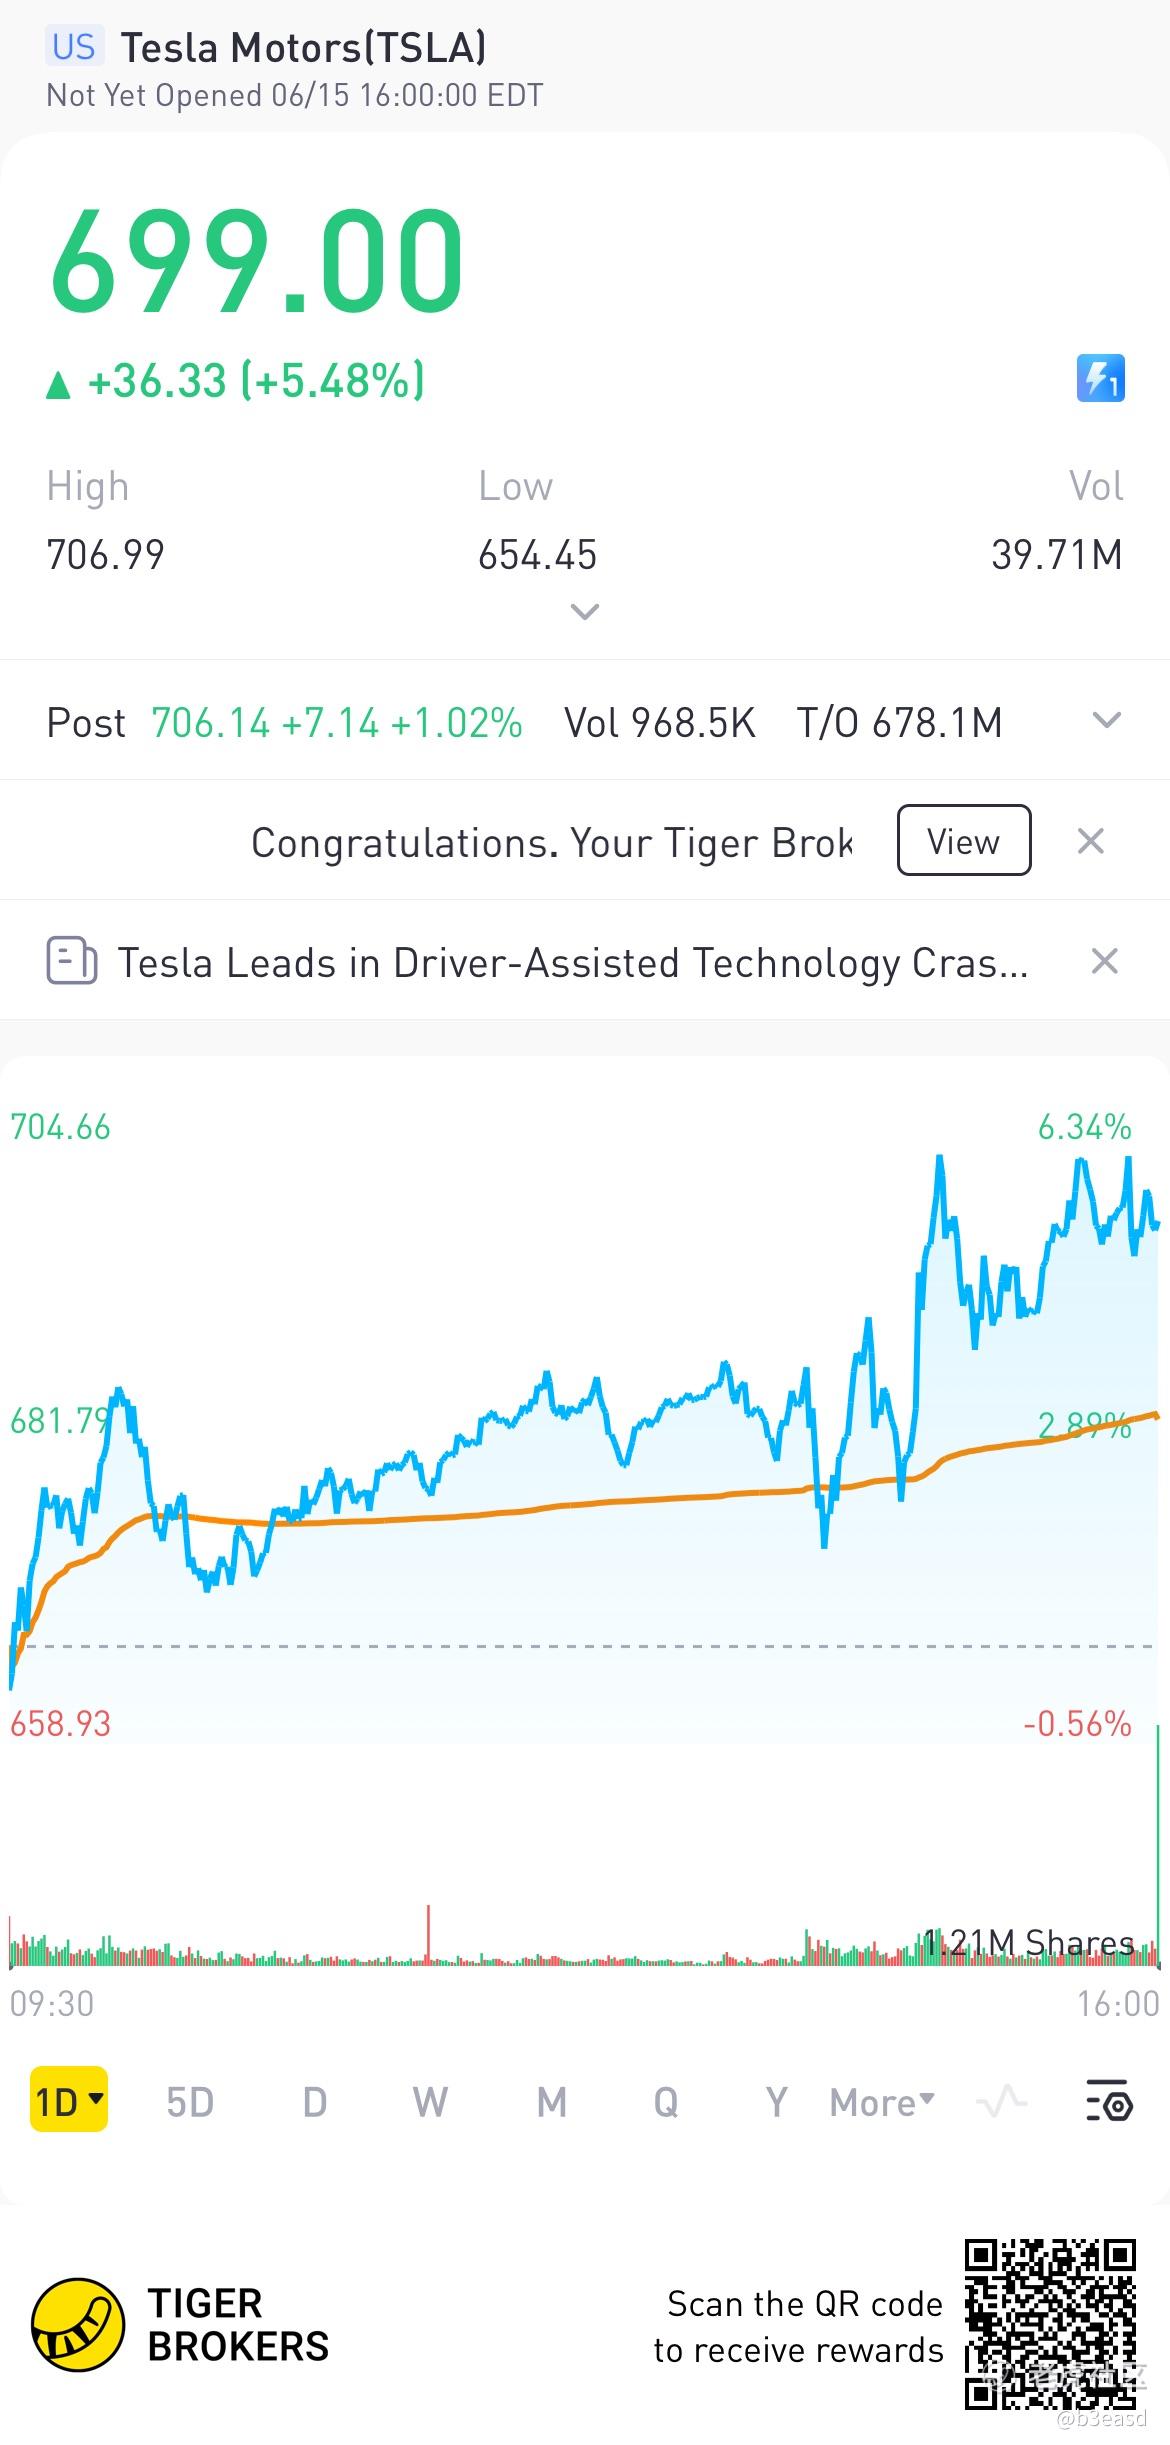Select the Y yearly chart tab
The width and height of the screenshot is (1170, 2445).
[x=776, y=2101]
